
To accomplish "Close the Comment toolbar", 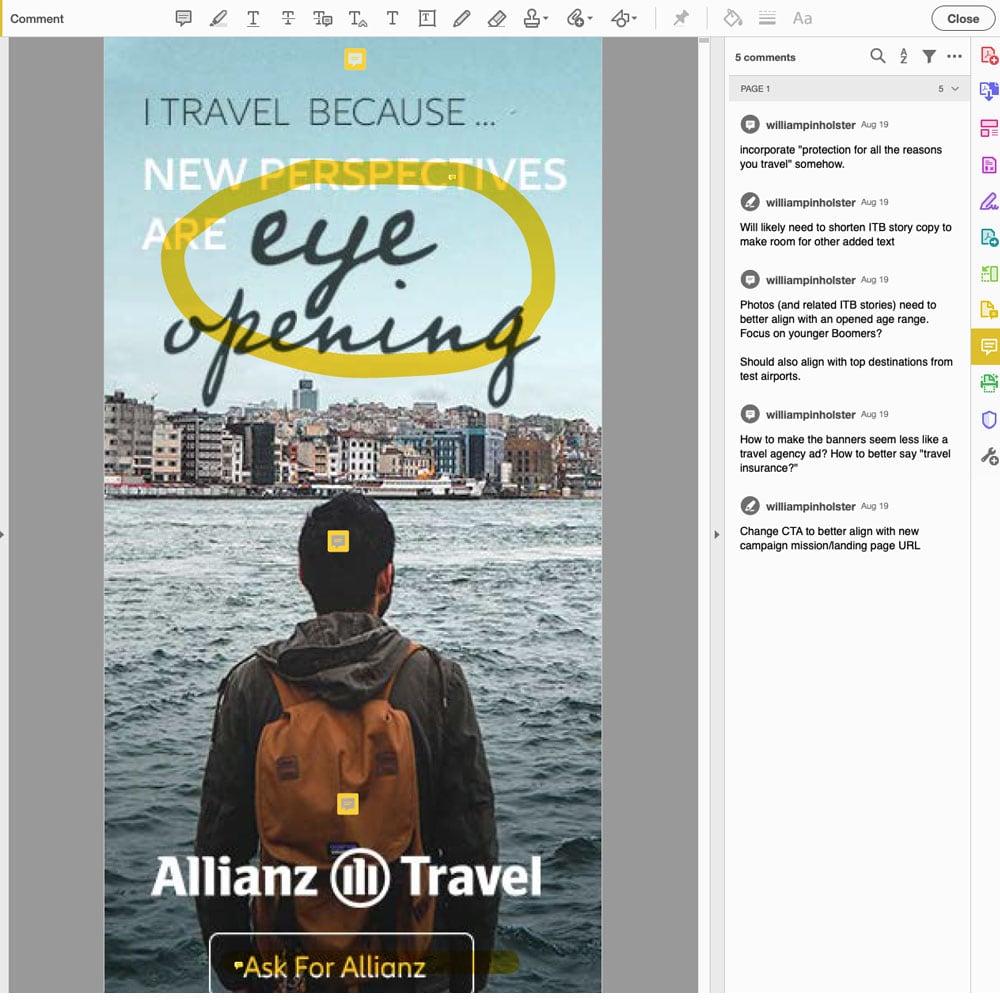I will [x=962, y=18].
